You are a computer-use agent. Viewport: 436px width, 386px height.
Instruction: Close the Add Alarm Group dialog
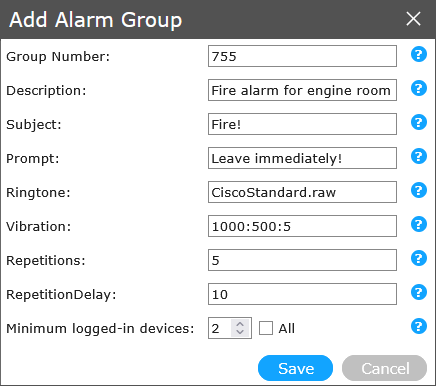point(413,19)
